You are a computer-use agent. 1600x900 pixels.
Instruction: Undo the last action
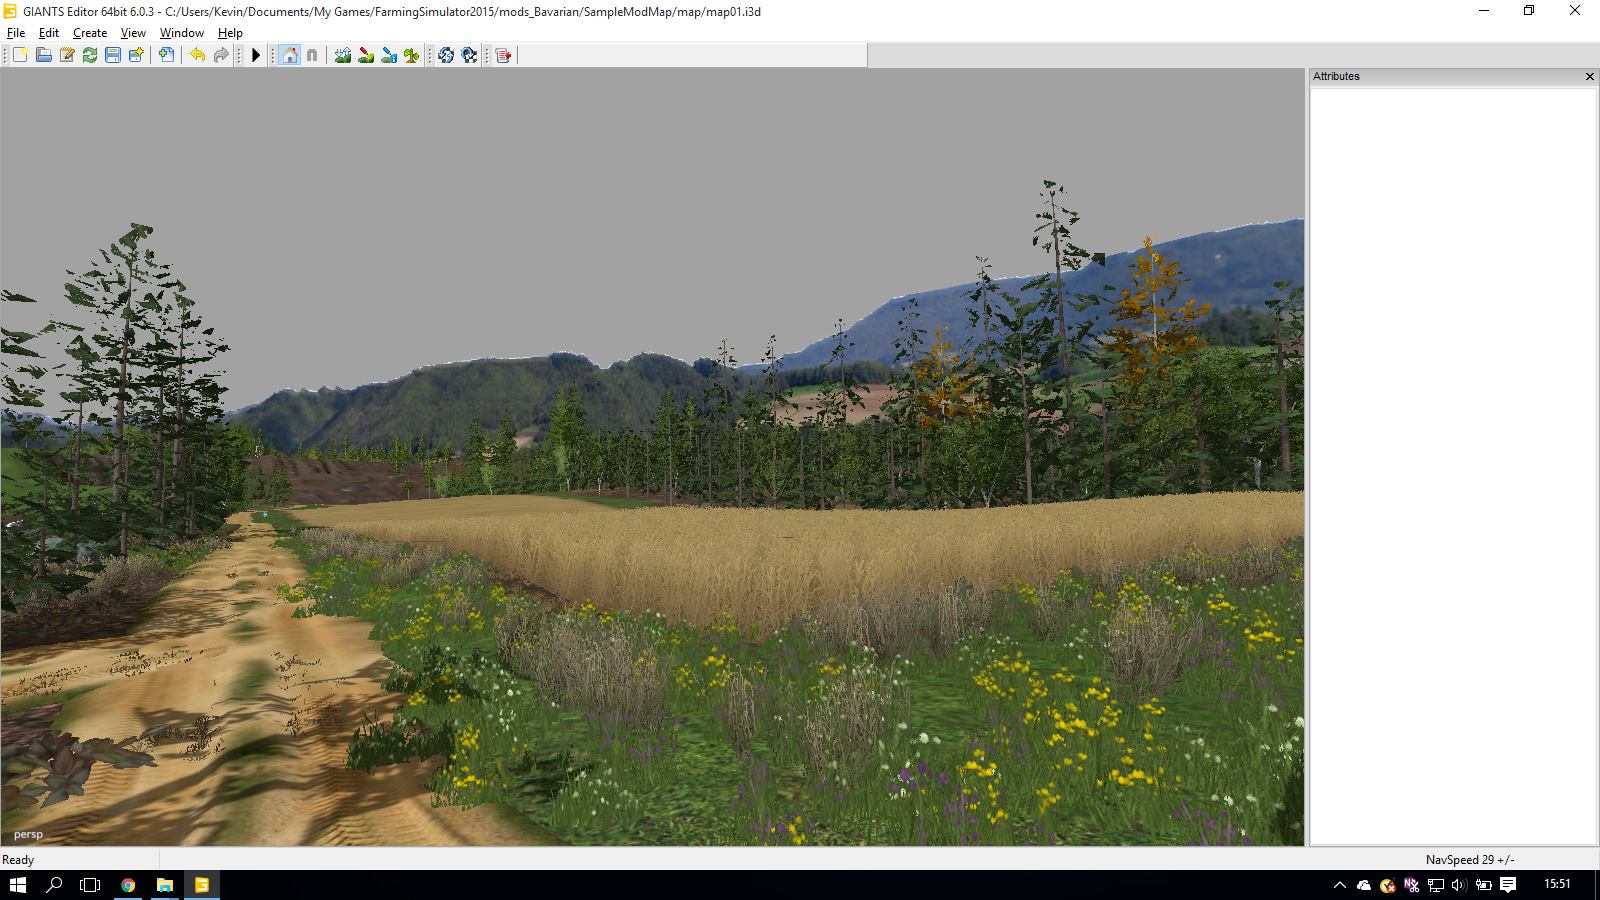click(198, 55)
